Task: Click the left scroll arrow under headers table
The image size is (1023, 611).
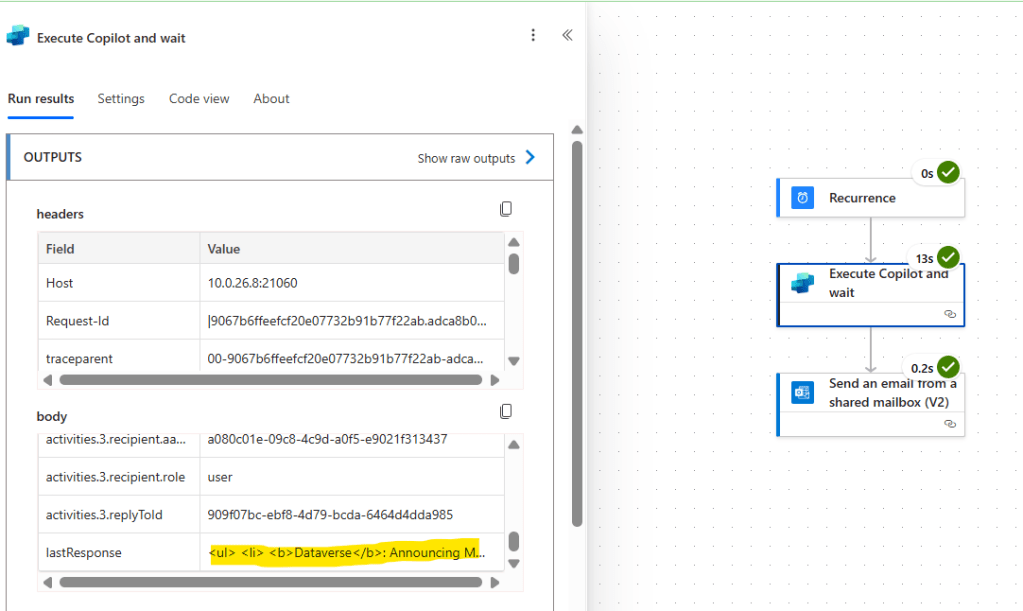Action: click(47, 380)
